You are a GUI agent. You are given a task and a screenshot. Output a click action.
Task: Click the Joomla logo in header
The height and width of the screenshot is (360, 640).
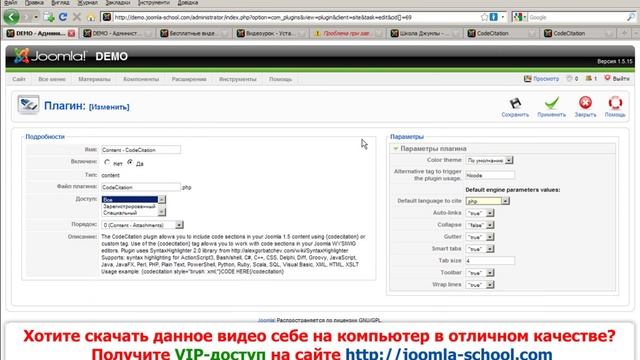click(50, 56)
